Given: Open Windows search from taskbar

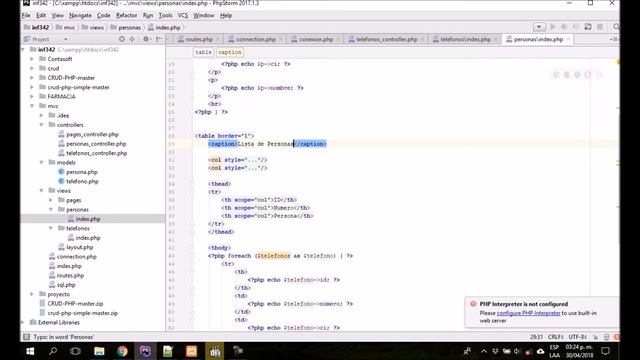Looking at the screenshot, I should point(53,351).
